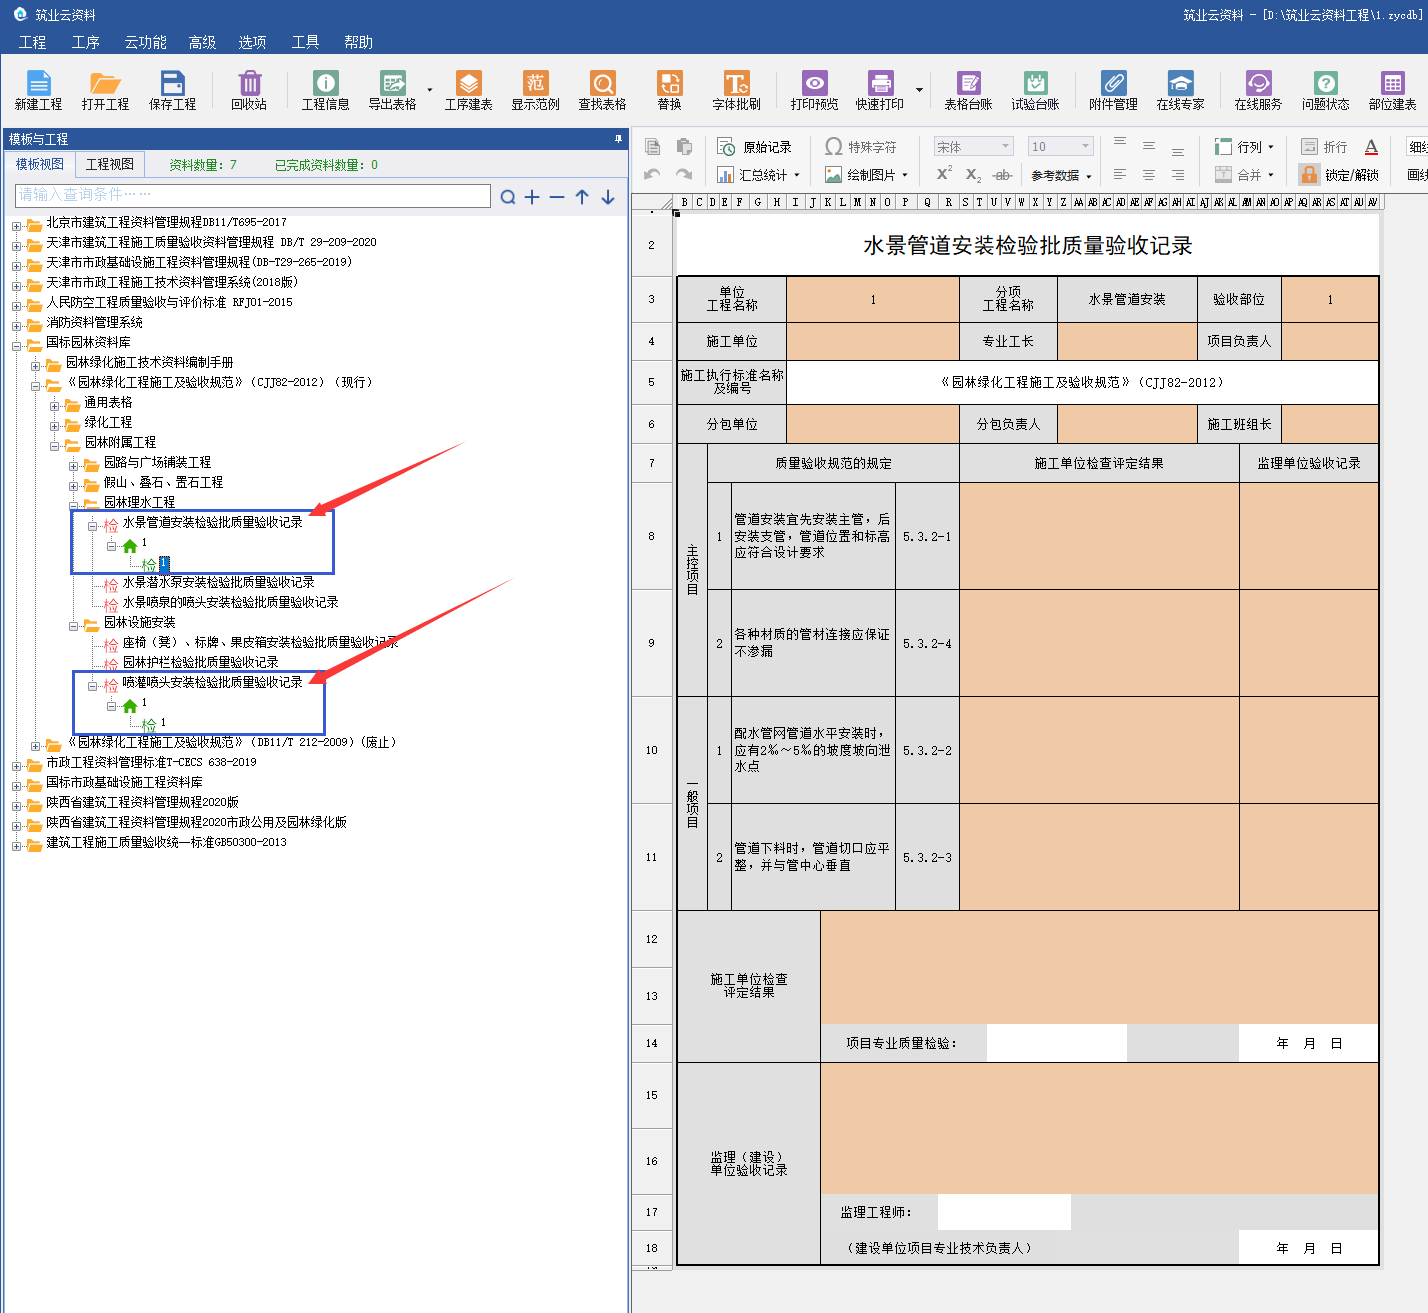Apply center horizontal alignment
Viewport: 1428px width, 1313px height.
tap(1149, 174)
